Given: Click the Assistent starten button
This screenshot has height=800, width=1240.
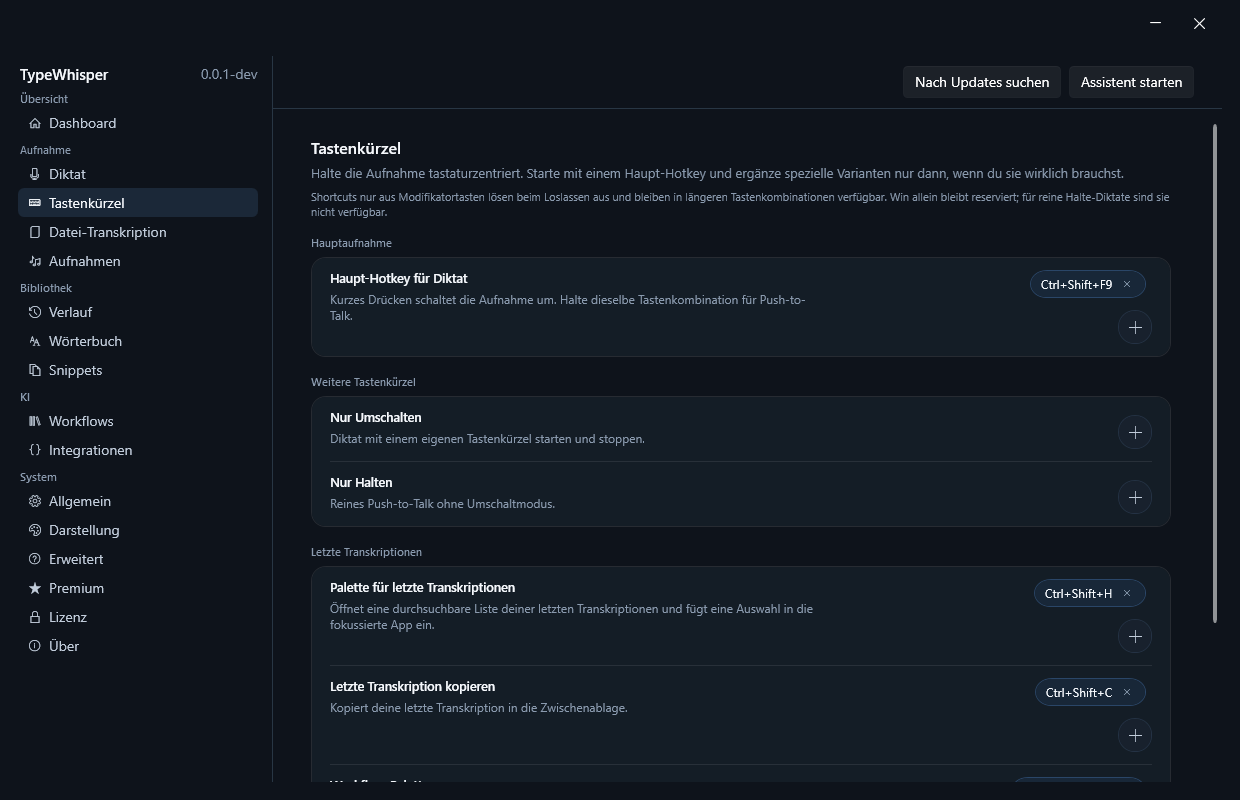Looking at the screenshot, I should (1131, 82).
